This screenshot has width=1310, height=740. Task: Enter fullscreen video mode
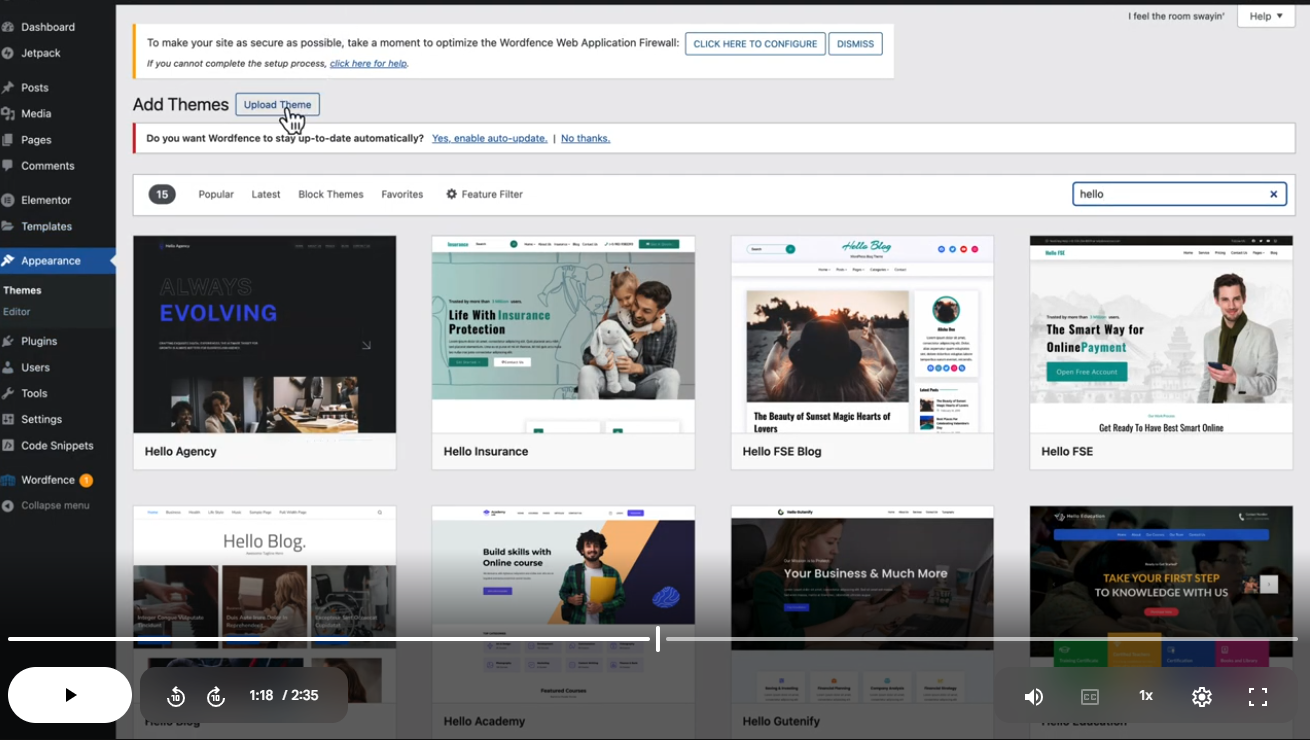1258,696
